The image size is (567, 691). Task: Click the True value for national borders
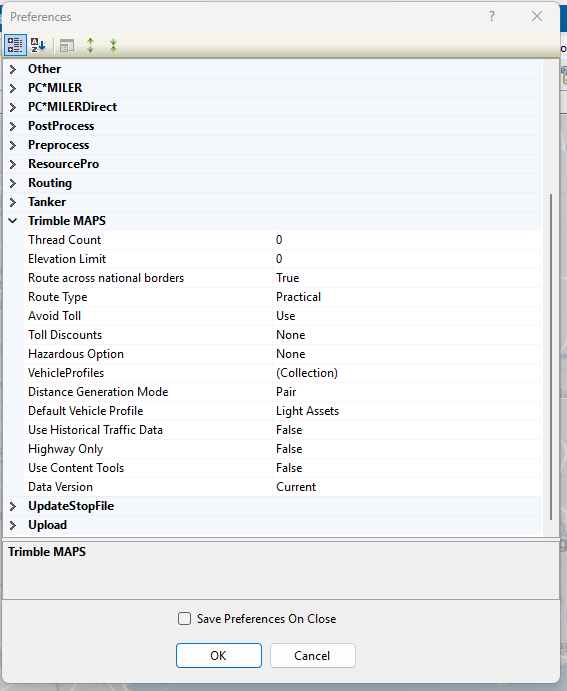click(408, 278)
